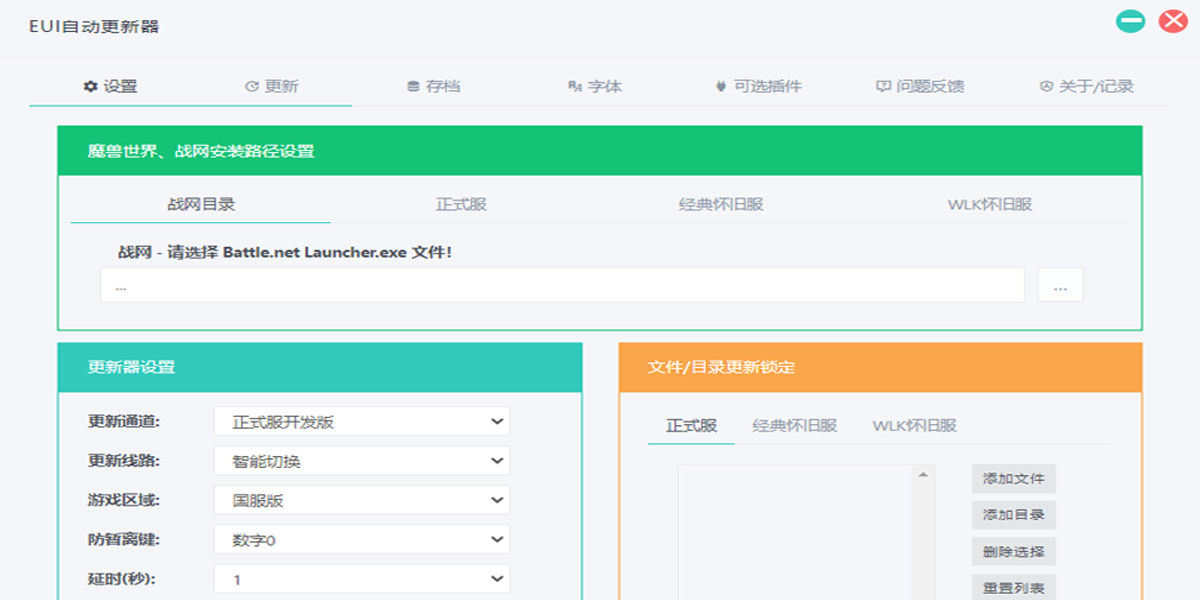Image resolution: width=1200 pixels, height=600 pixels.
Task: Open the 更新线路 dropdown
Action: pyautogui.click(x=362, y=461)
